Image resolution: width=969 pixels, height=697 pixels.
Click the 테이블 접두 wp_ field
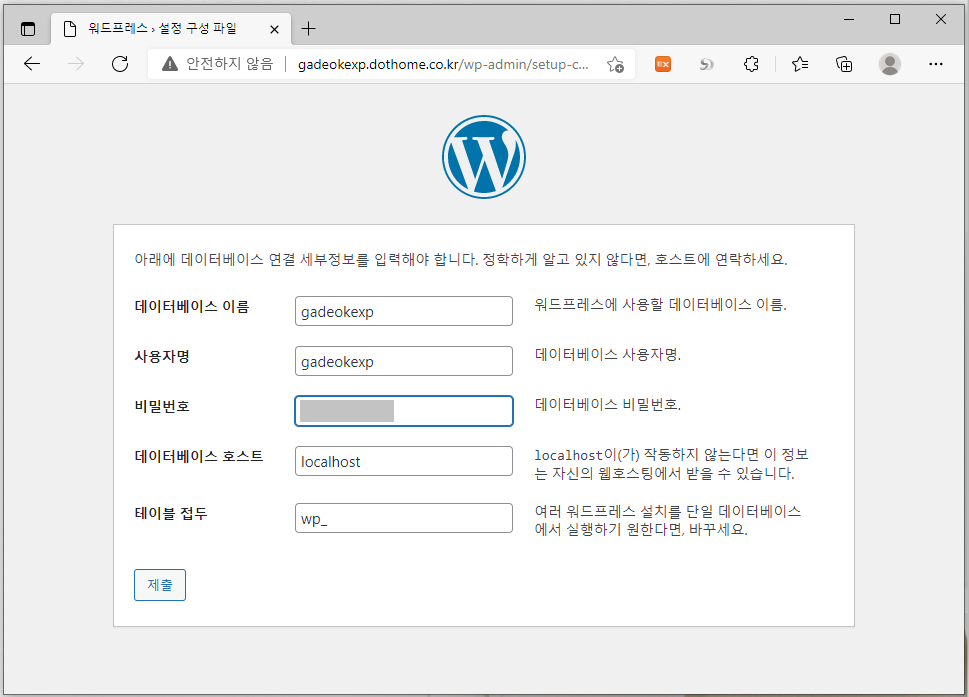404,518
